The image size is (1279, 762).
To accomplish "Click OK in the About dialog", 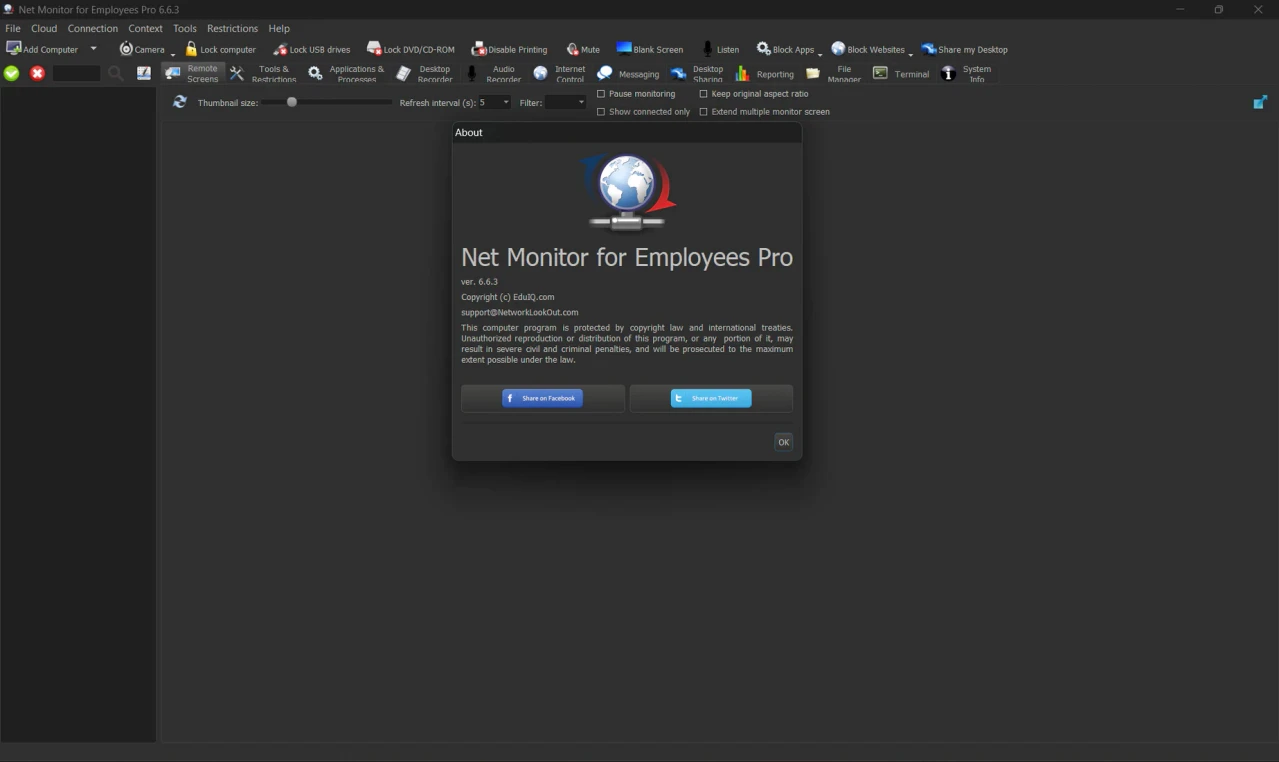I will 784,442.
